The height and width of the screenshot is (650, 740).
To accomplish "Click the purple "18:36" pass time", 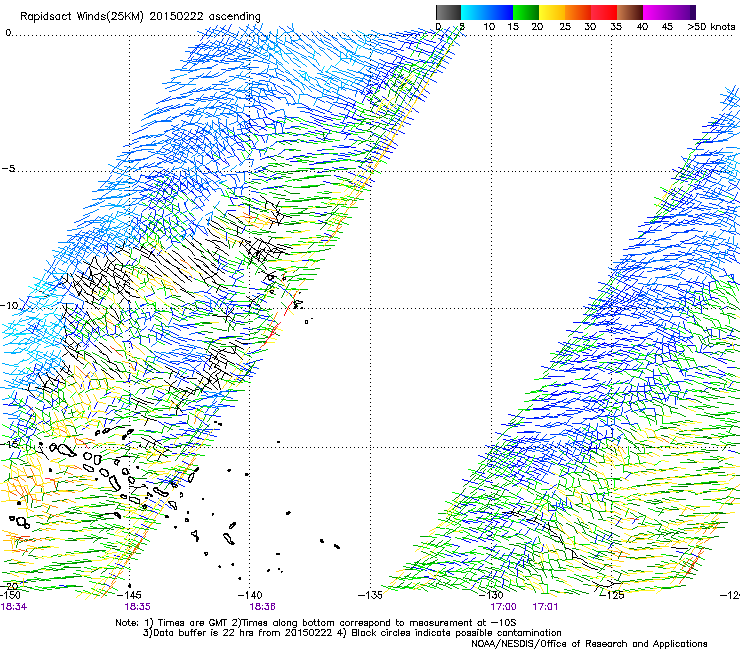I will tap(262, 607).
